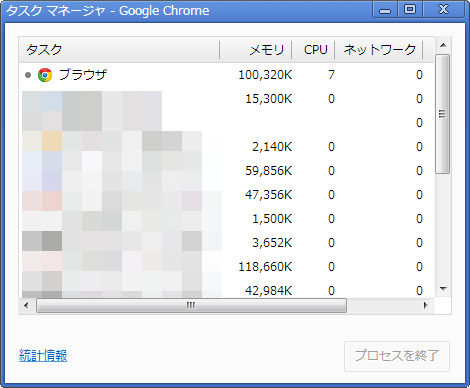Image resolution: width=470 pixels, height=388 pixels.
Task: Open the 統計情報 link
Action: point(43,356)
